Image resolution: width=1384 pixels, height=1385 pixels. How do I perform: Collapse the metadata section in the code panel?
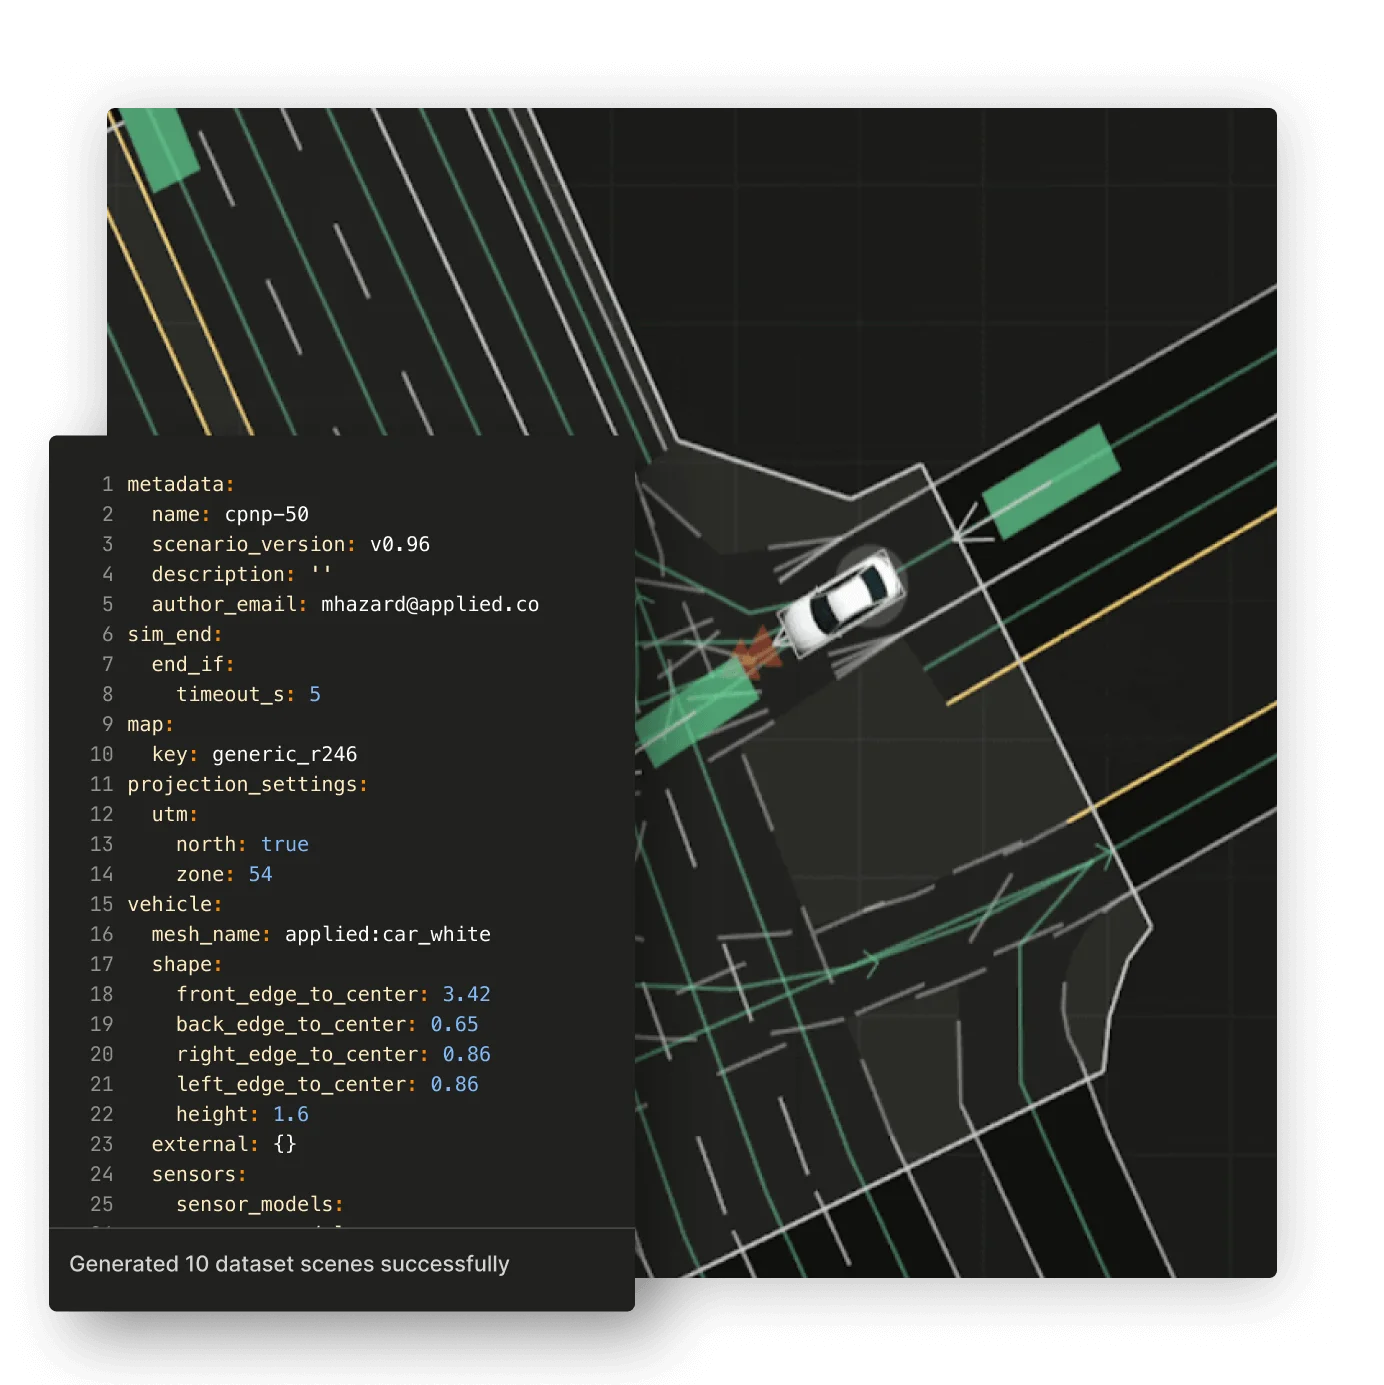[175, 483]
